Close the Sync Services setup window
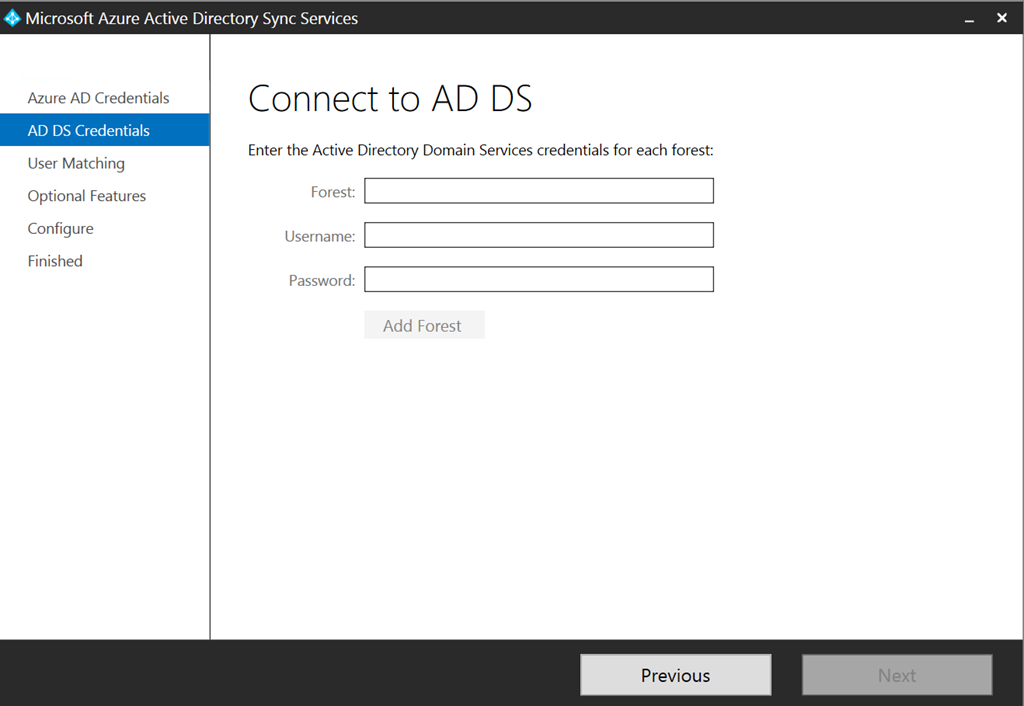Screen dimensions: 1024x706 pos(1001,18)
